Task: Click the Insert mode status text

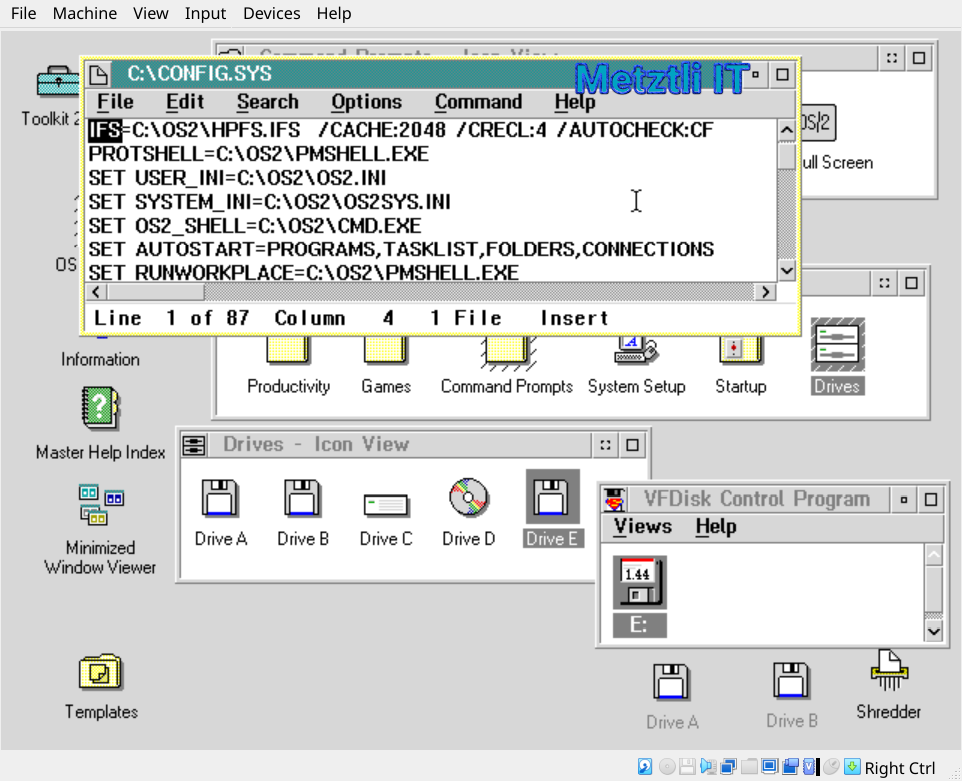Action: (x=574, y=318)
